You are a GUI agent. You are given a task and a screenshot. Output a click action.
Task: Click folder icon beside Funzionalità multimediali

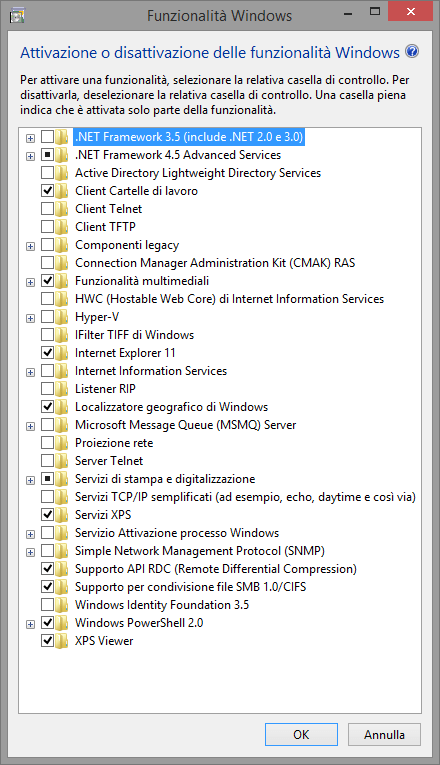pos(61,281)
